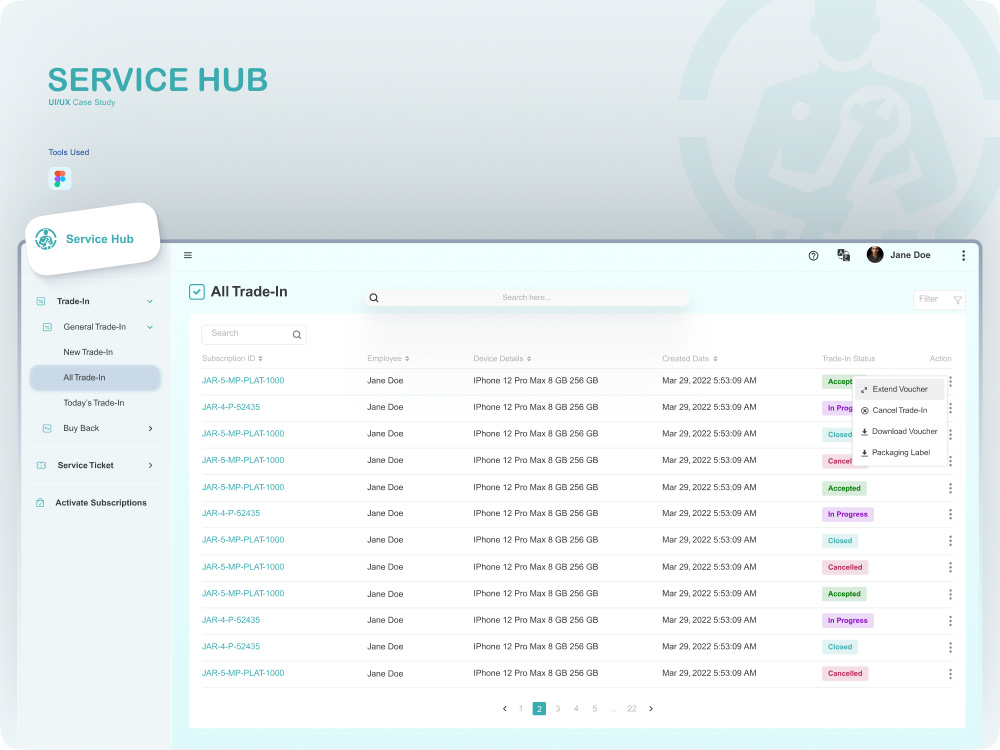Choose Packaging Label from the menu
This screenshot has width=1000, height=750.
coord(900,452)
